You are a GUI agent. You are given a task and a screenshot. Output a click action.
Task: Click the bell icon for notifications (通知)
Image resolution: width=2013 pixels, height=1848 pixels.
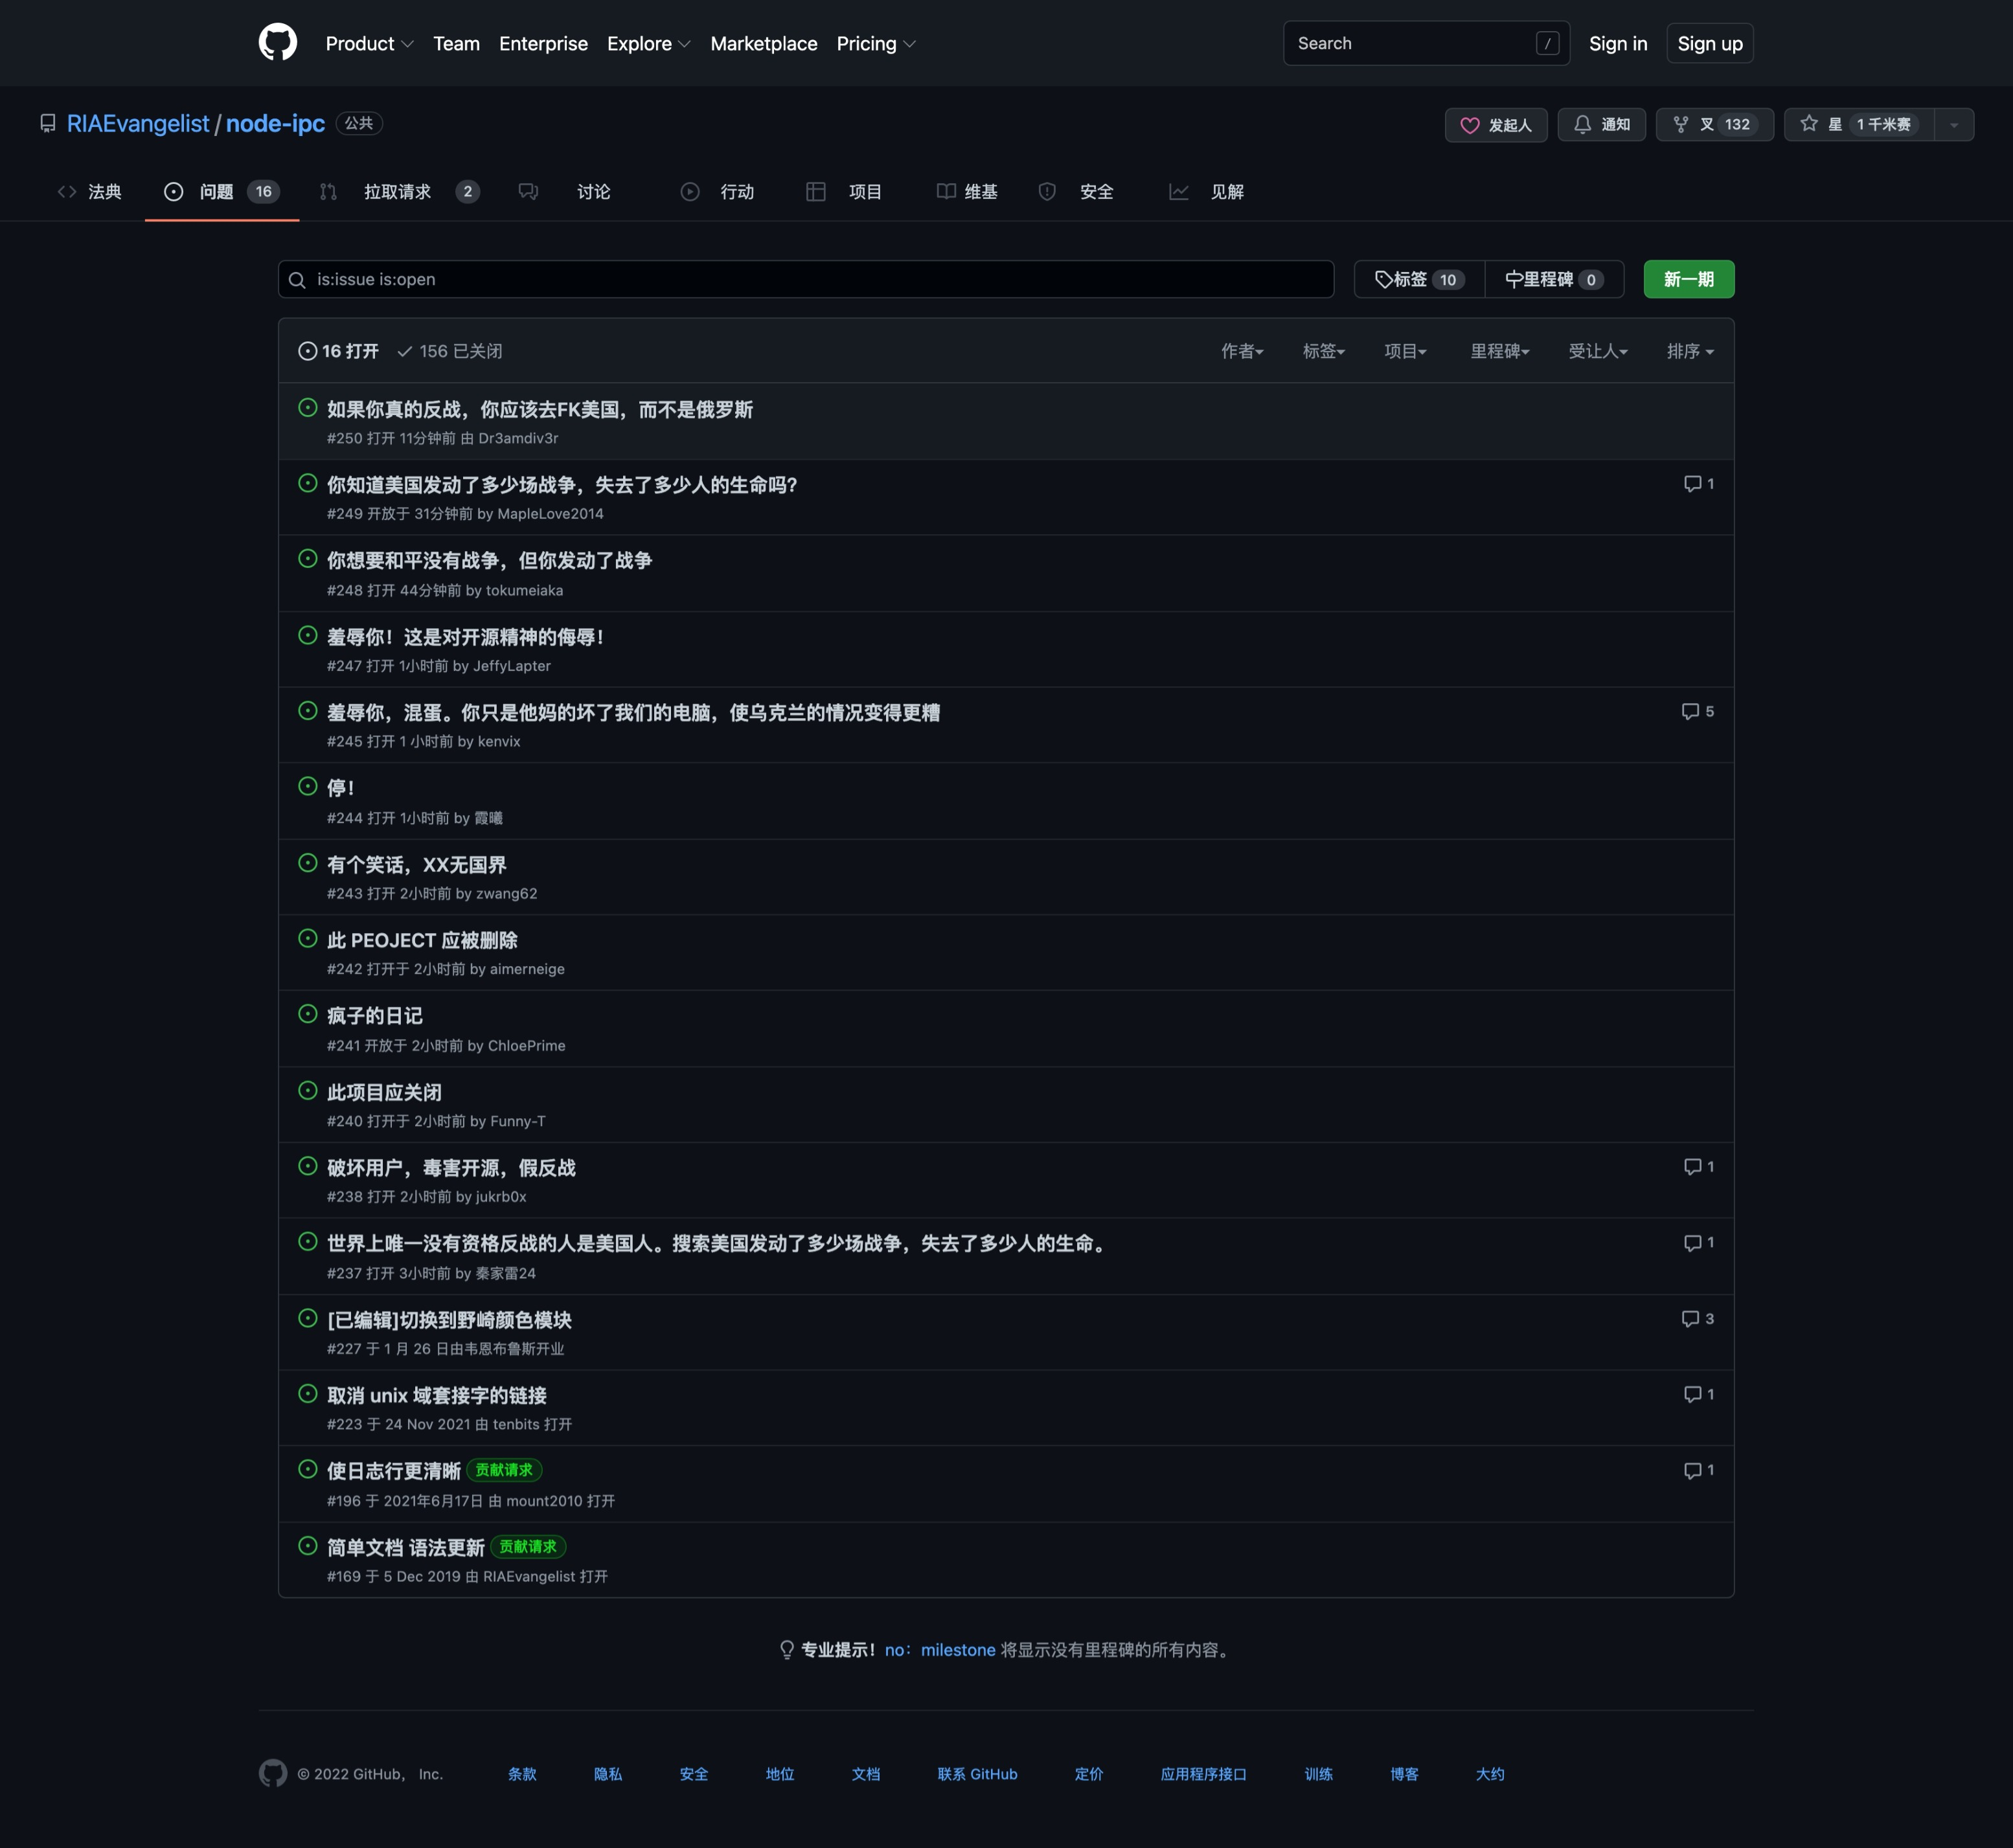pyautogui.click(x=1582, y=124)
